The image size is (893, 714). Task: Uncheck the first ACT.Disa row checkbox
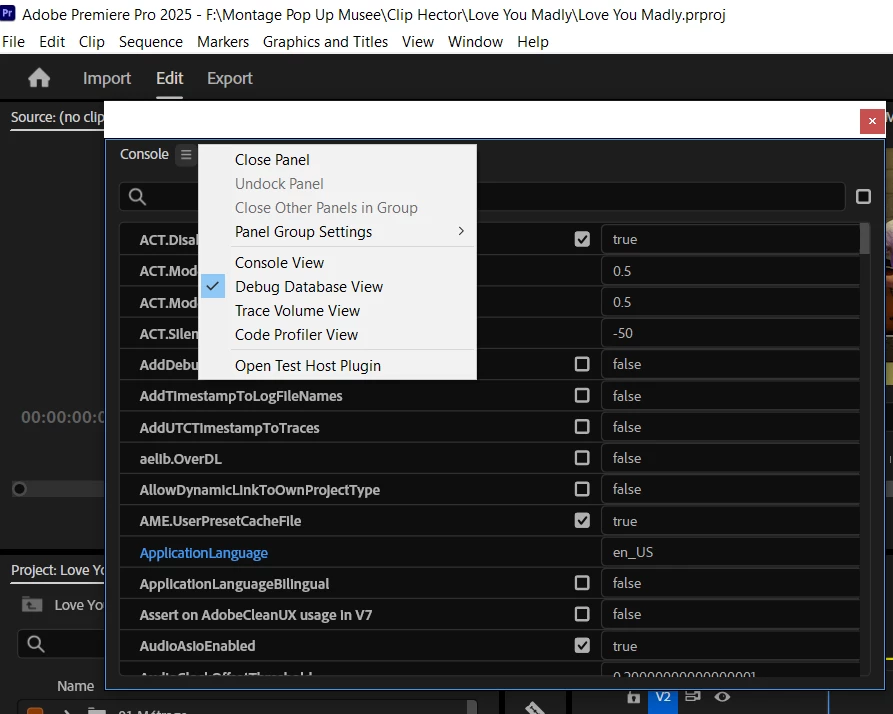pyautogui.click(x=582, y=239)
